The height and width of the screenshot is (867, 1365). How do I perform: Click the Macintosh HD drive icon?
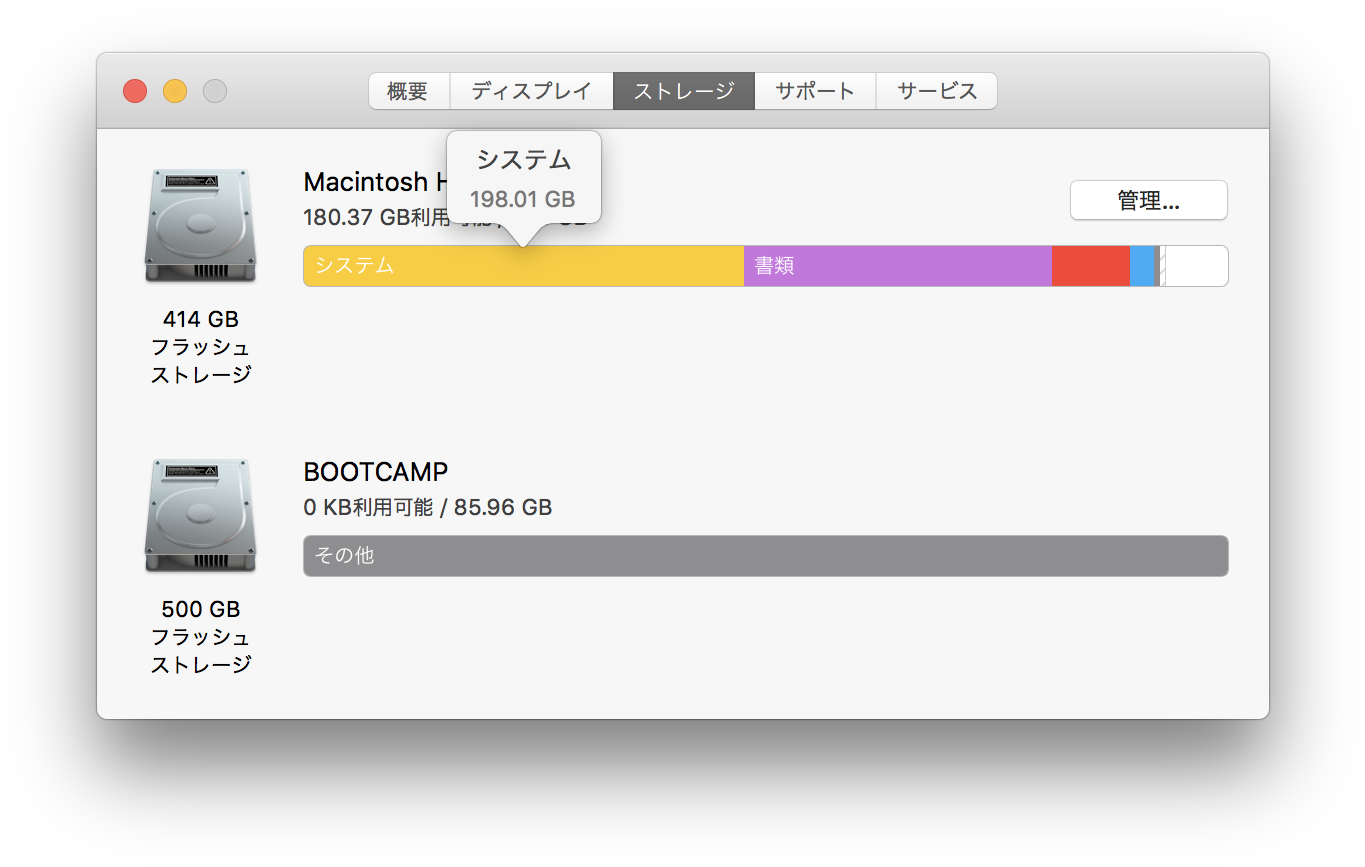(200, 225)
